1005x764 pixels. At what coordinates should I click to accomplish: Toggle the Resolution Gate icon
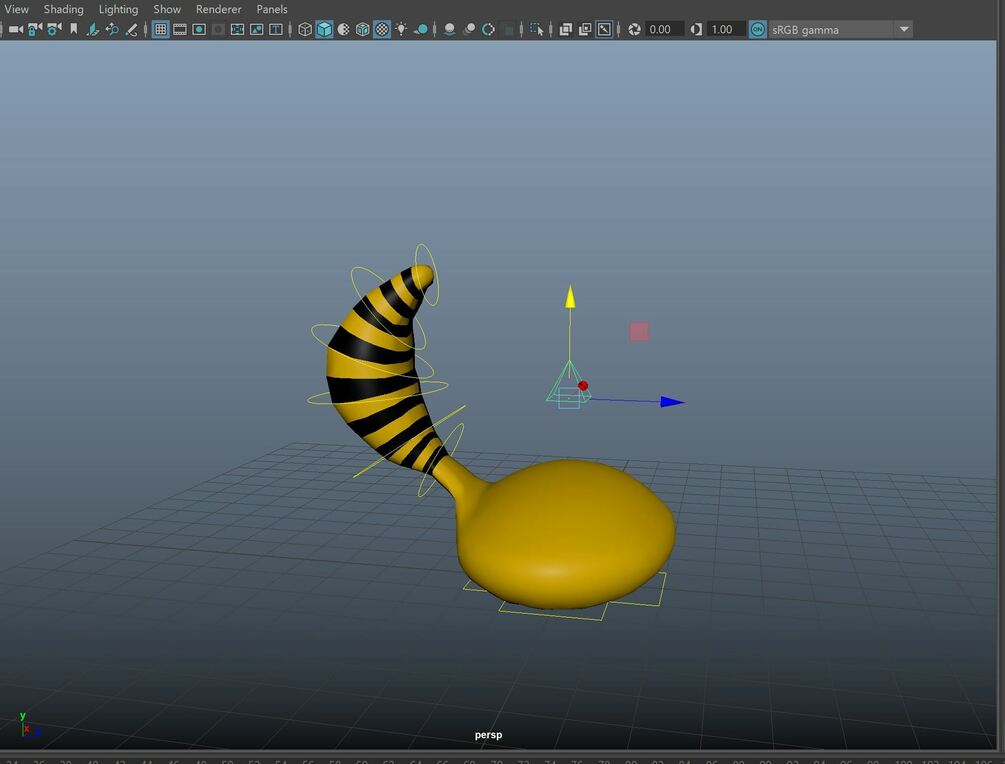(199, 29)
